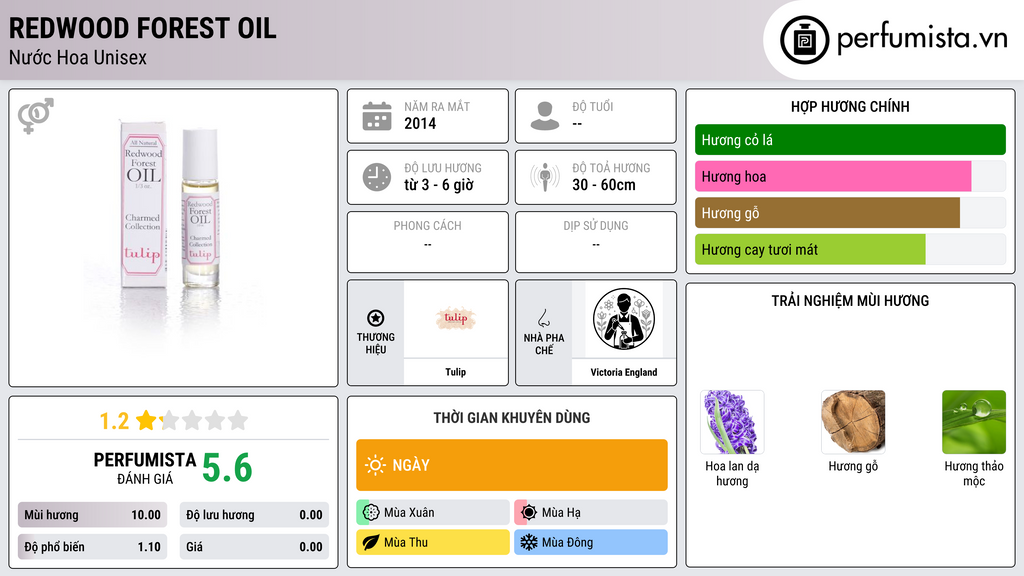1024x576 pixels.
Task: Click the Tulip brand name link
Action: click(x=456, y=372)
